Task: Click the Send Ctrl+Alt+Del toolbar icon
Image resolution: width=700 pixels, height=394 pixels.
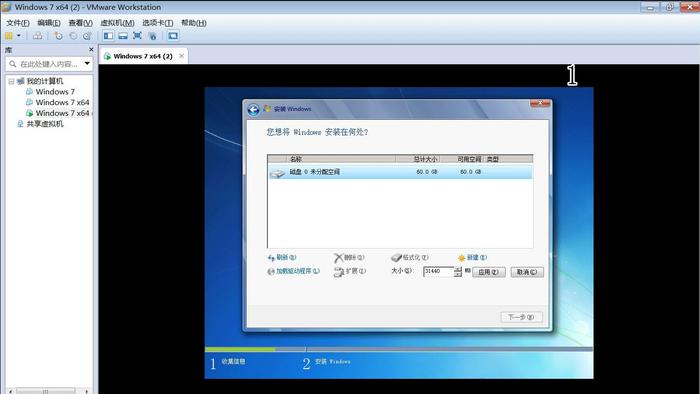Action: (38, 36)
